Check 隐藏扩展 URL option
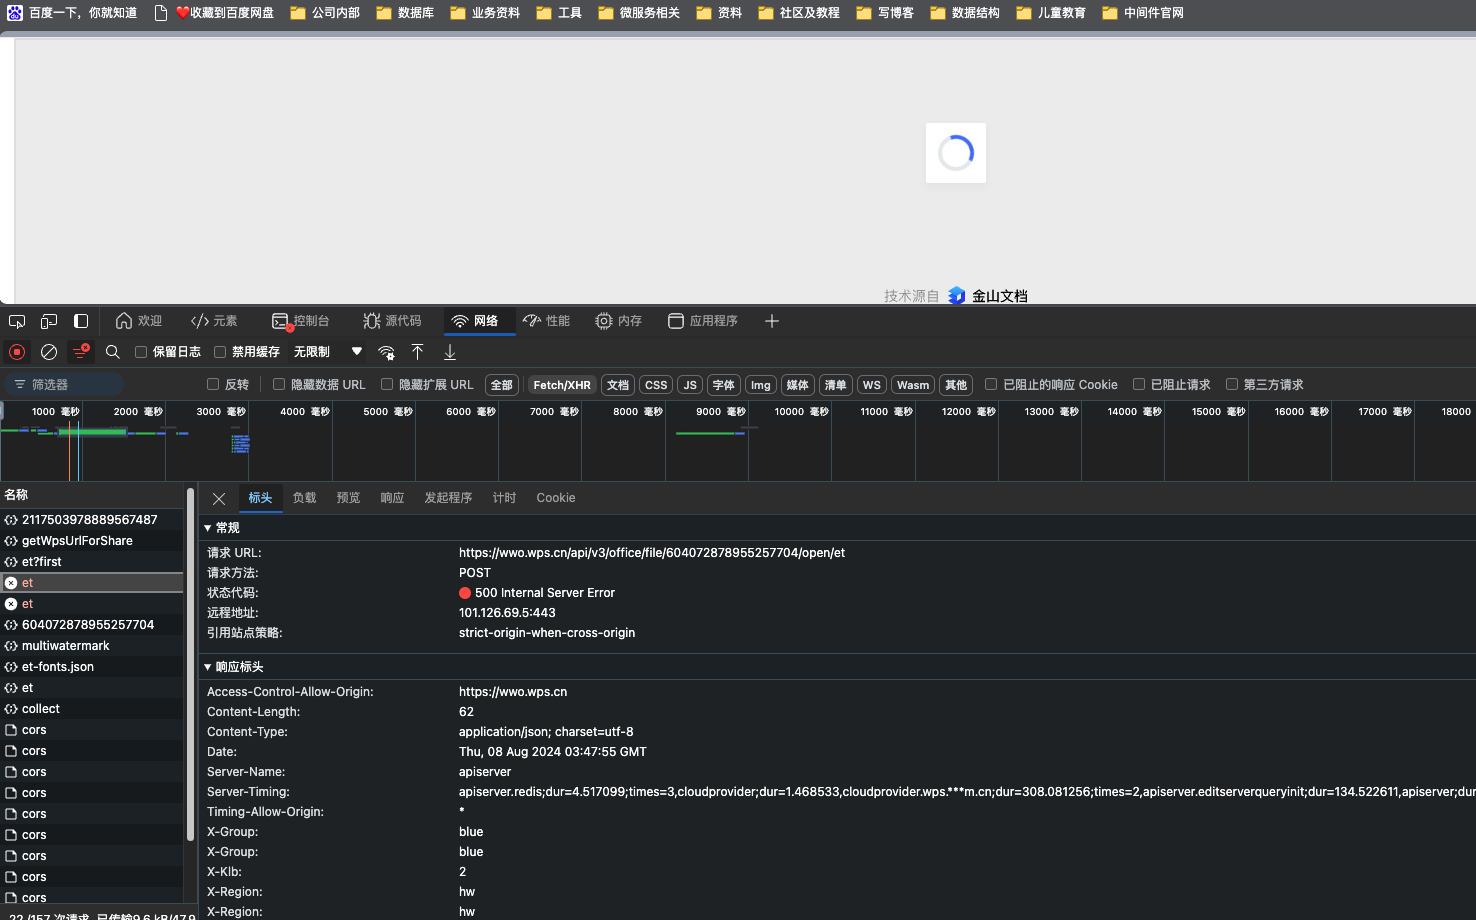This screenshot has height=920, width=1476. 387,384
